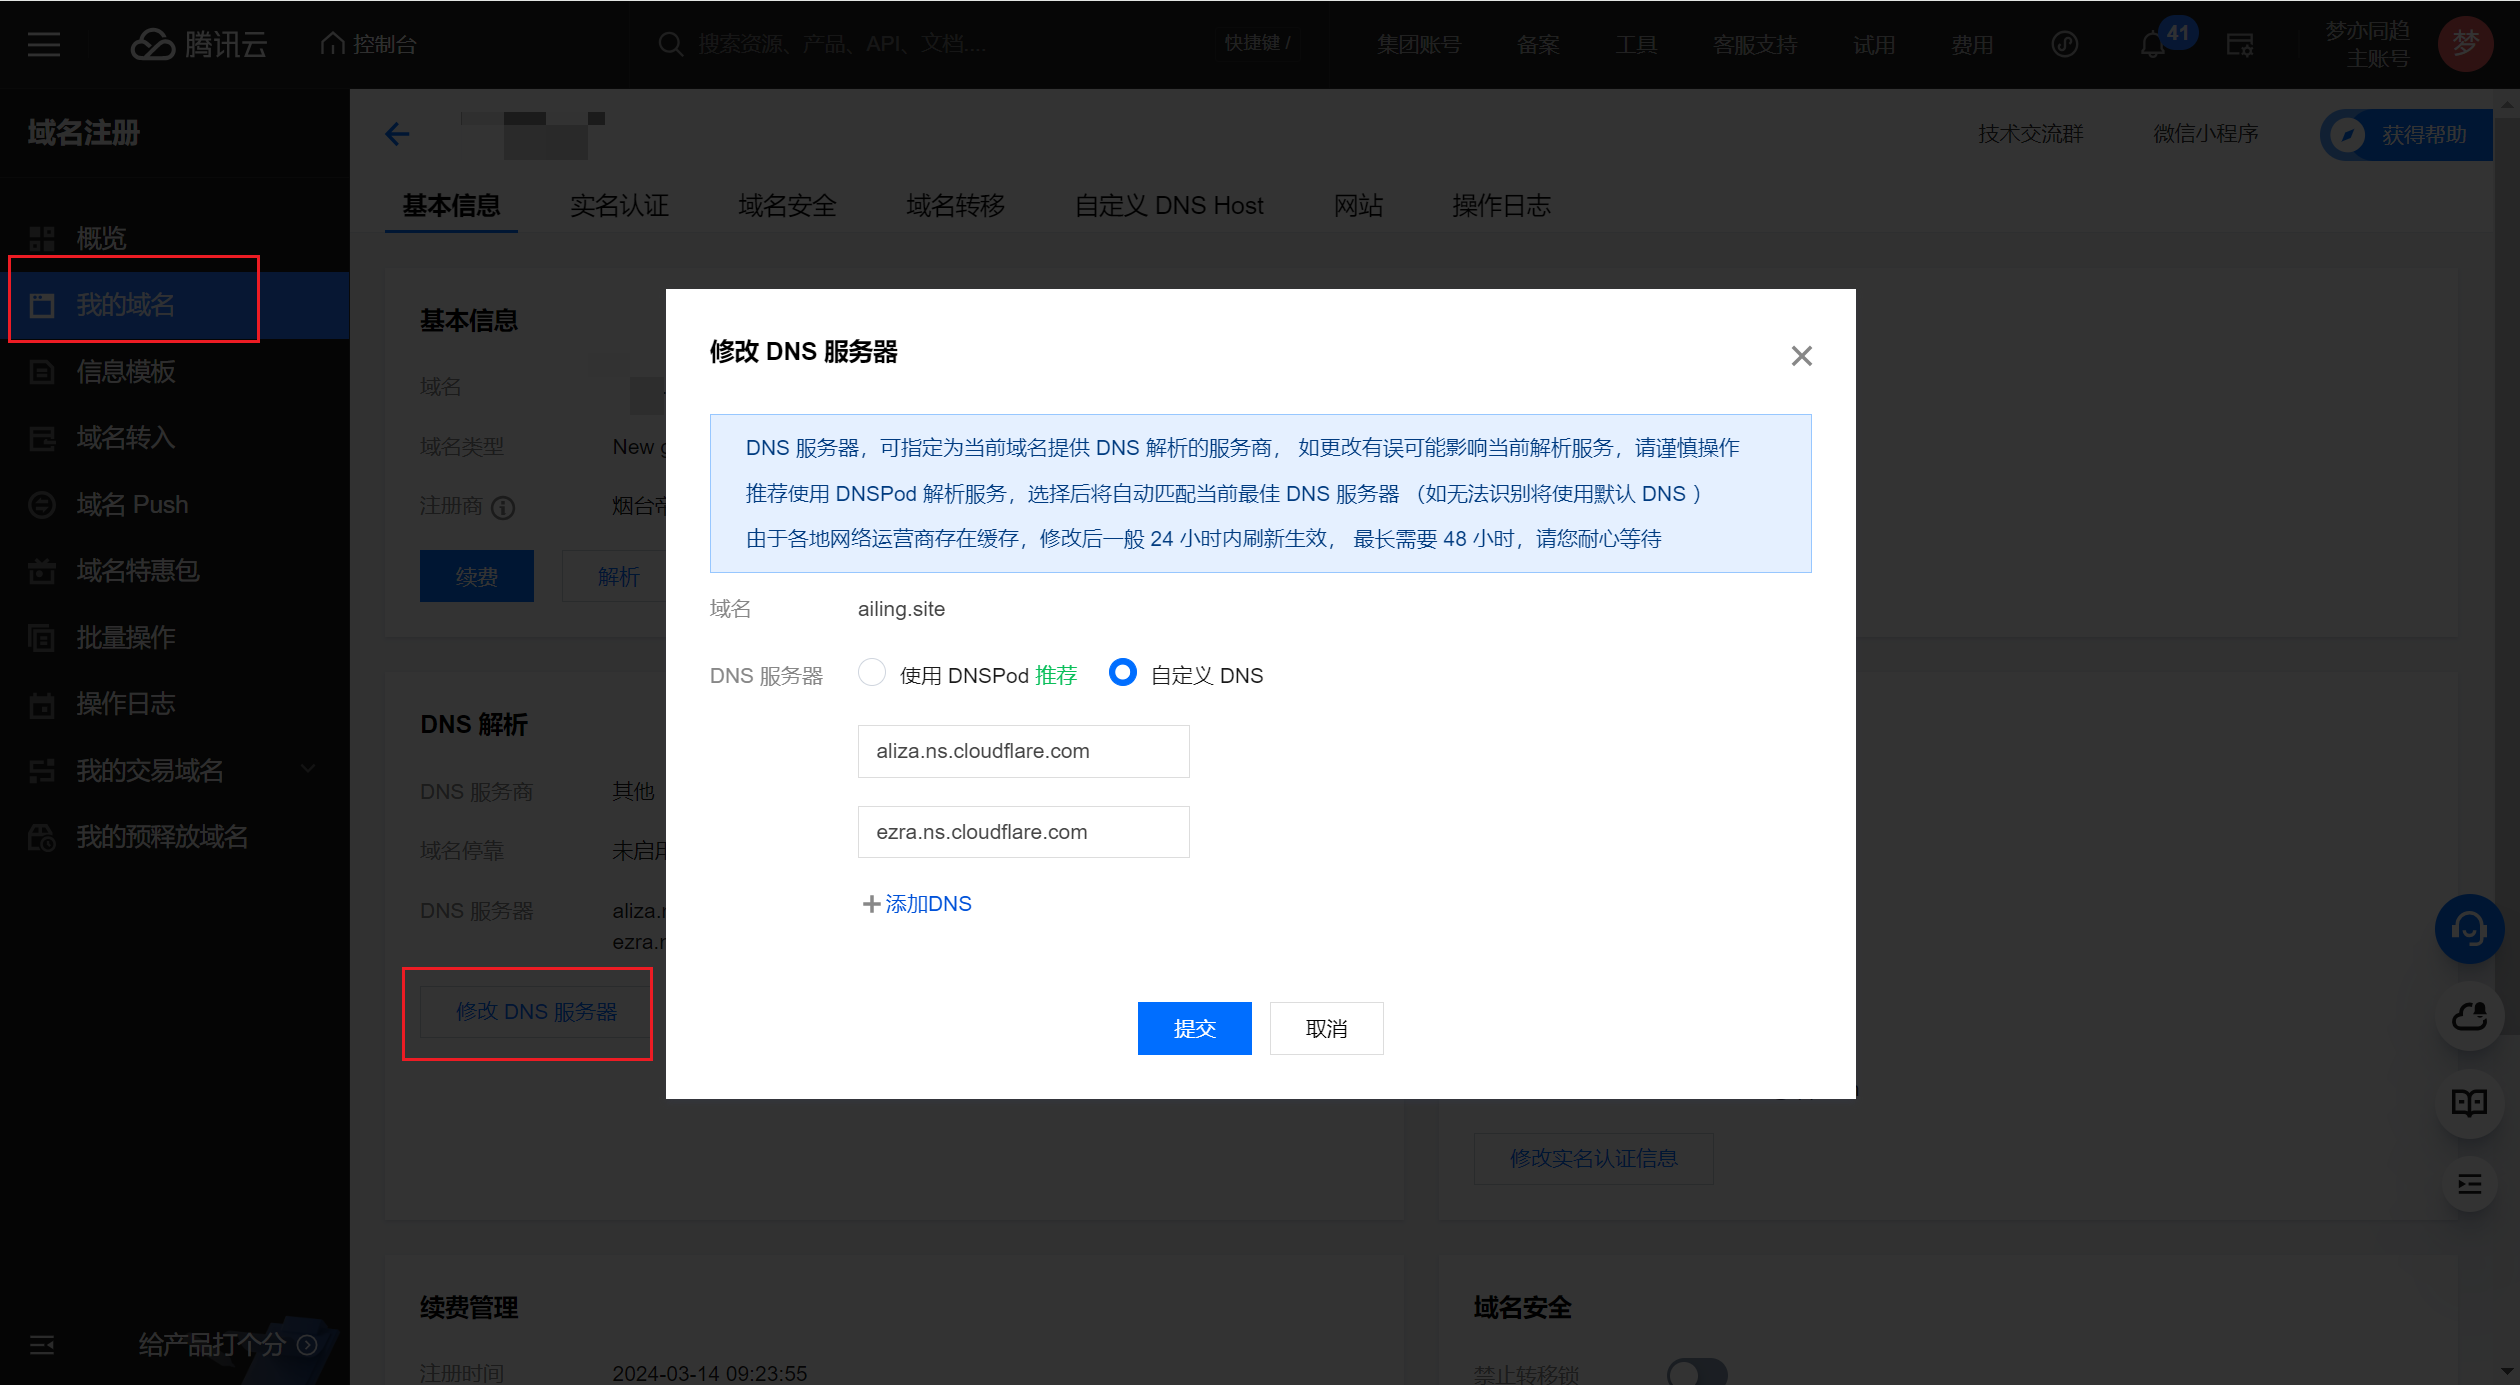Click the aliza.ns.cloudflare.com input field
2520x1385 pixels.
click(1024, 751)
